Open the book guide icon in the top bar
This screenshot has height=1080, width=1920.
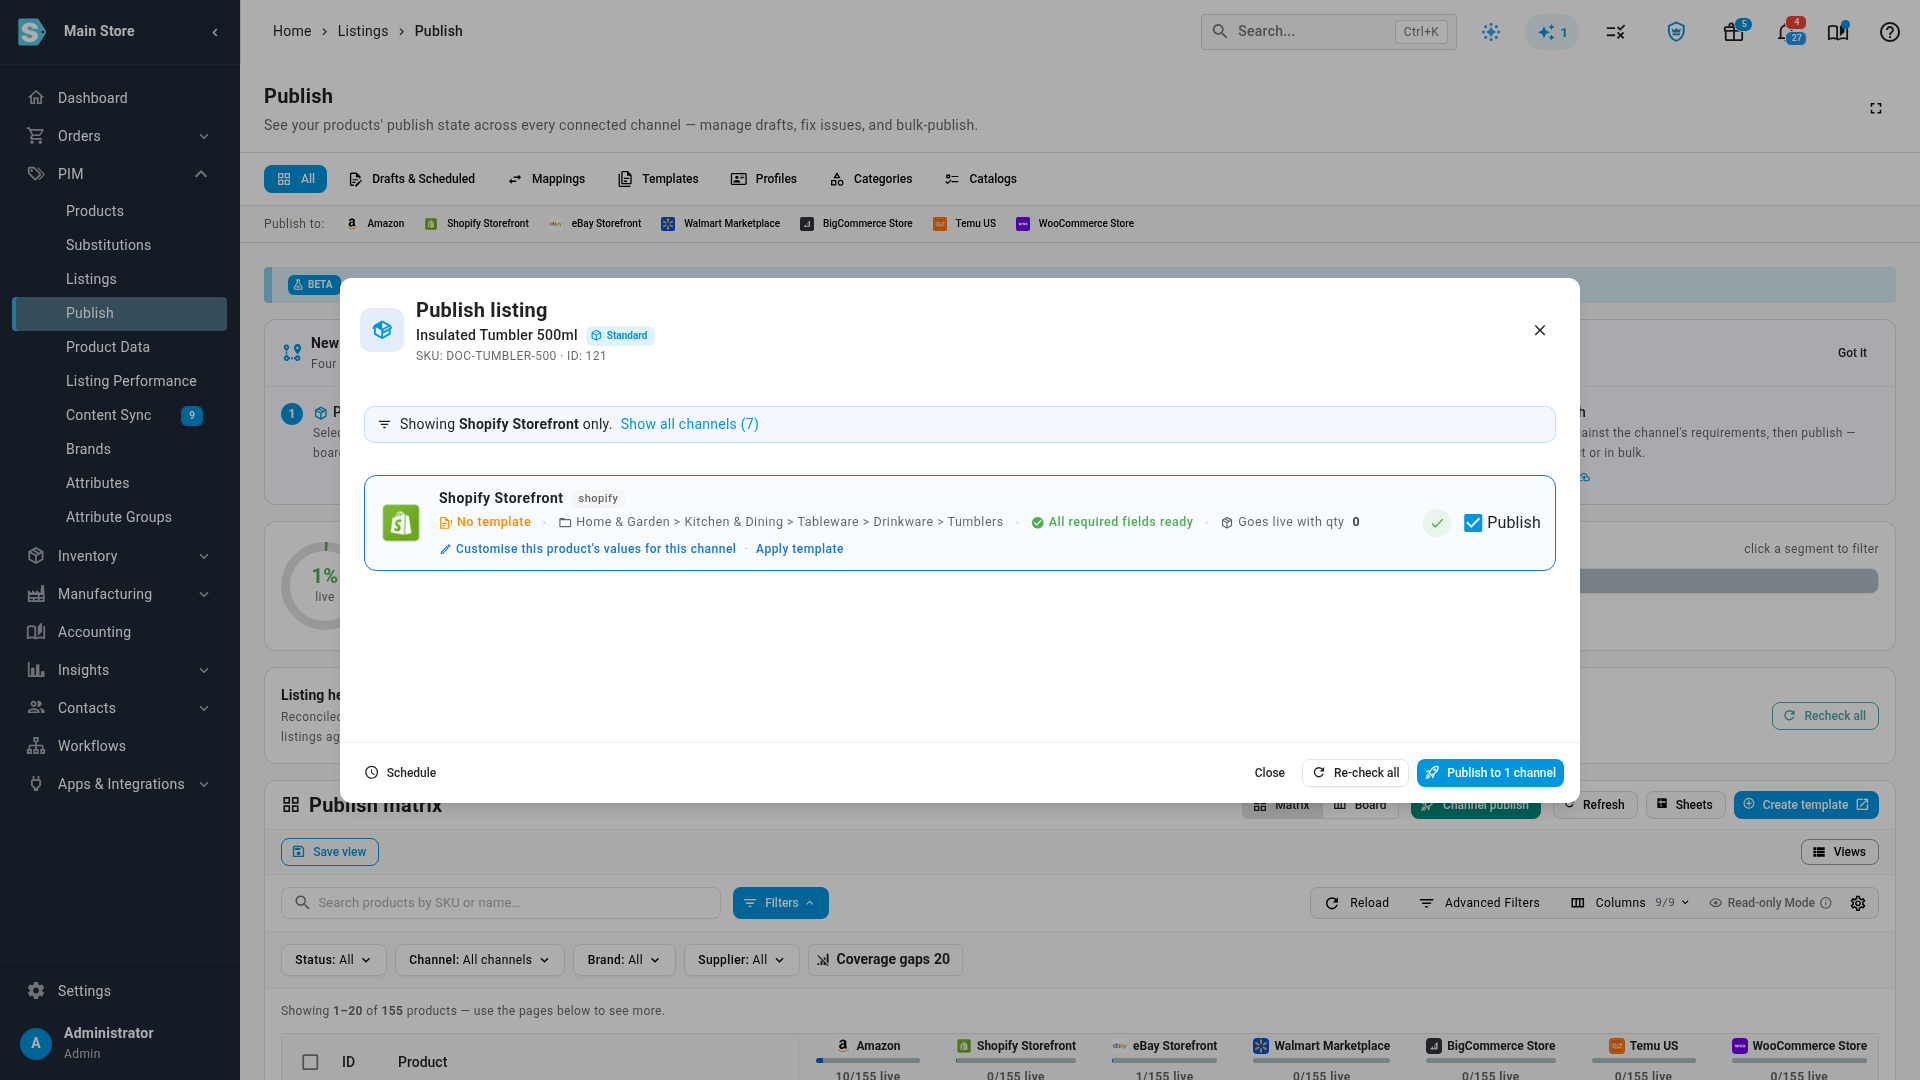coord(1838,32)
